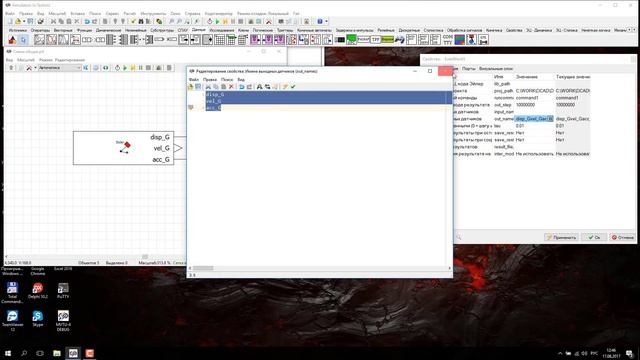640x360 pixels.
Task: Select the COM TTY block icon
Action: [448, 40]
